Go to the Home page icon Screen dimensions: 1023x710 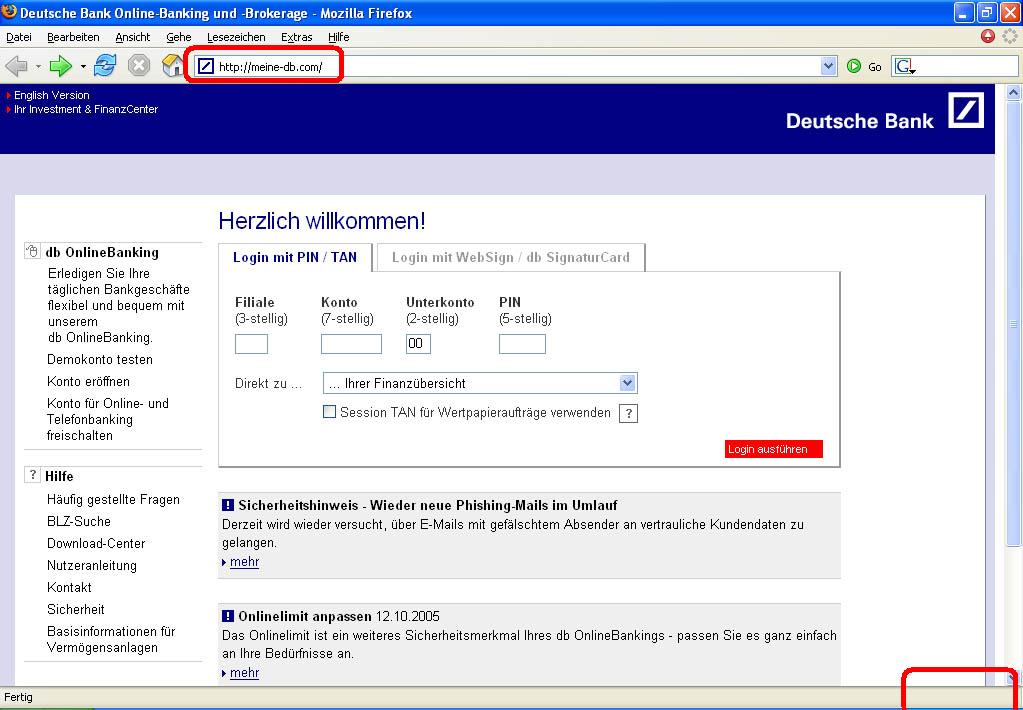click(x=173, y=66)
